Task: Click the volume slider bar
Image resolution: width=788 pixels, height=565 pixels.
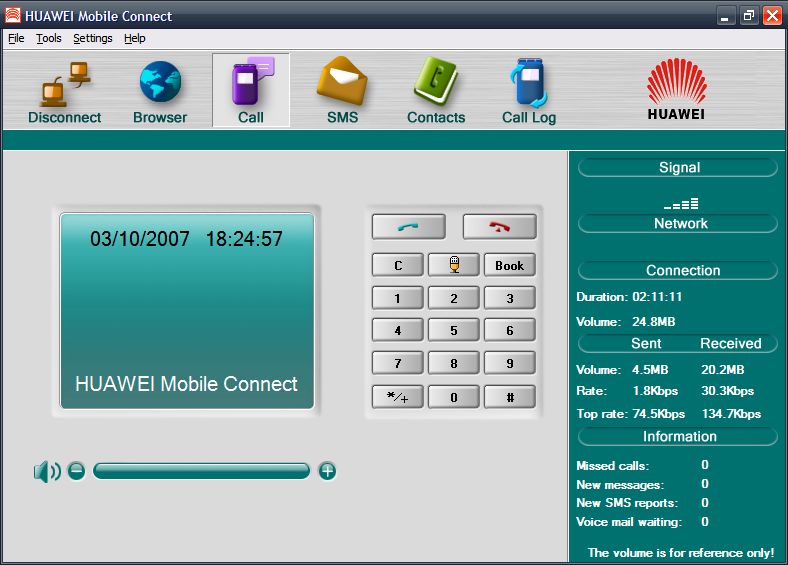Action: pyautogui.click(x=202, y=471)
